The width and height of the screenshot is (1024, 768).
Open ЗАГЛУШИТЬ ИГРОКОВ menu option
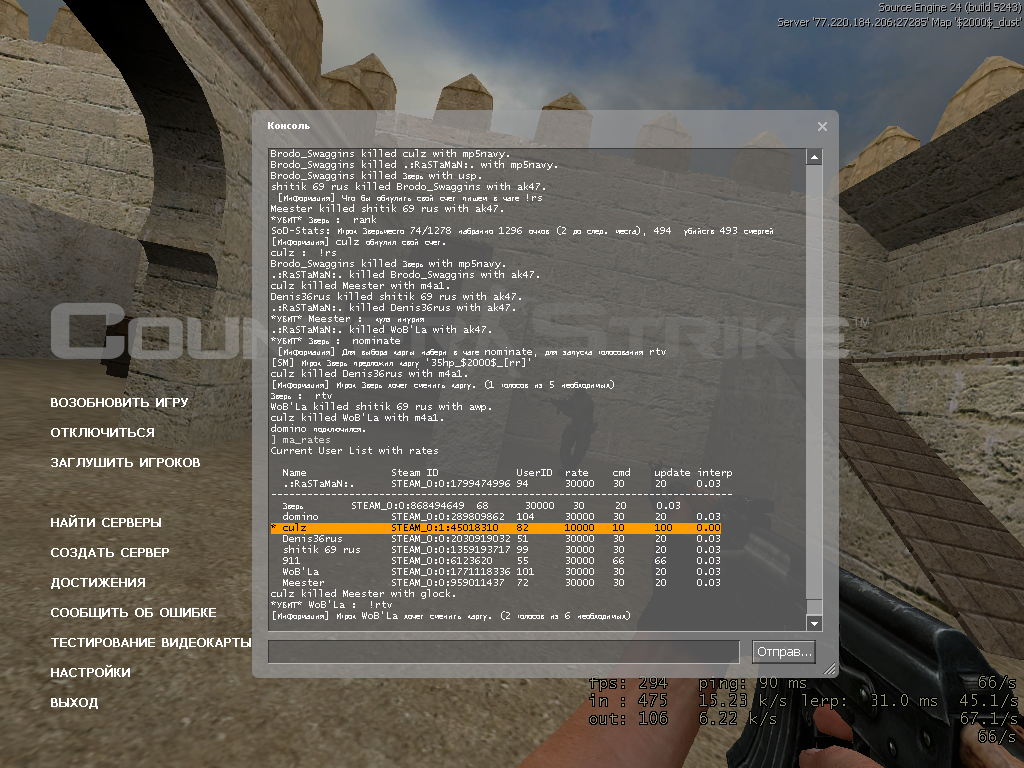125,463
